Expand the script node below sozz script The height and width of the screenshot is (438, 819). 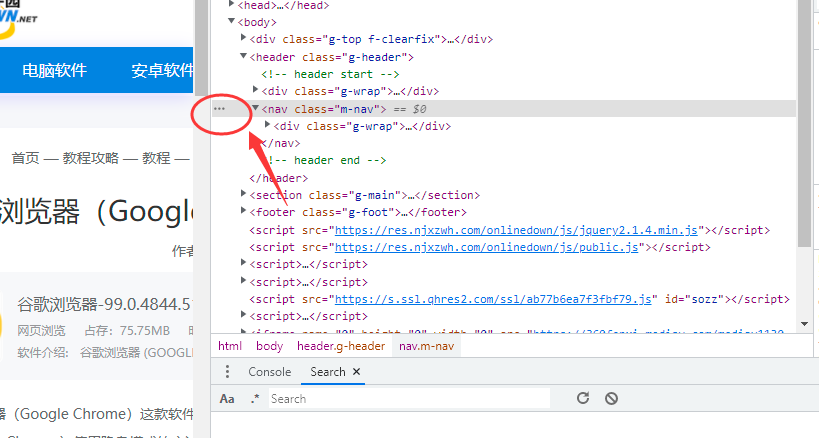[x=243, y=315]
